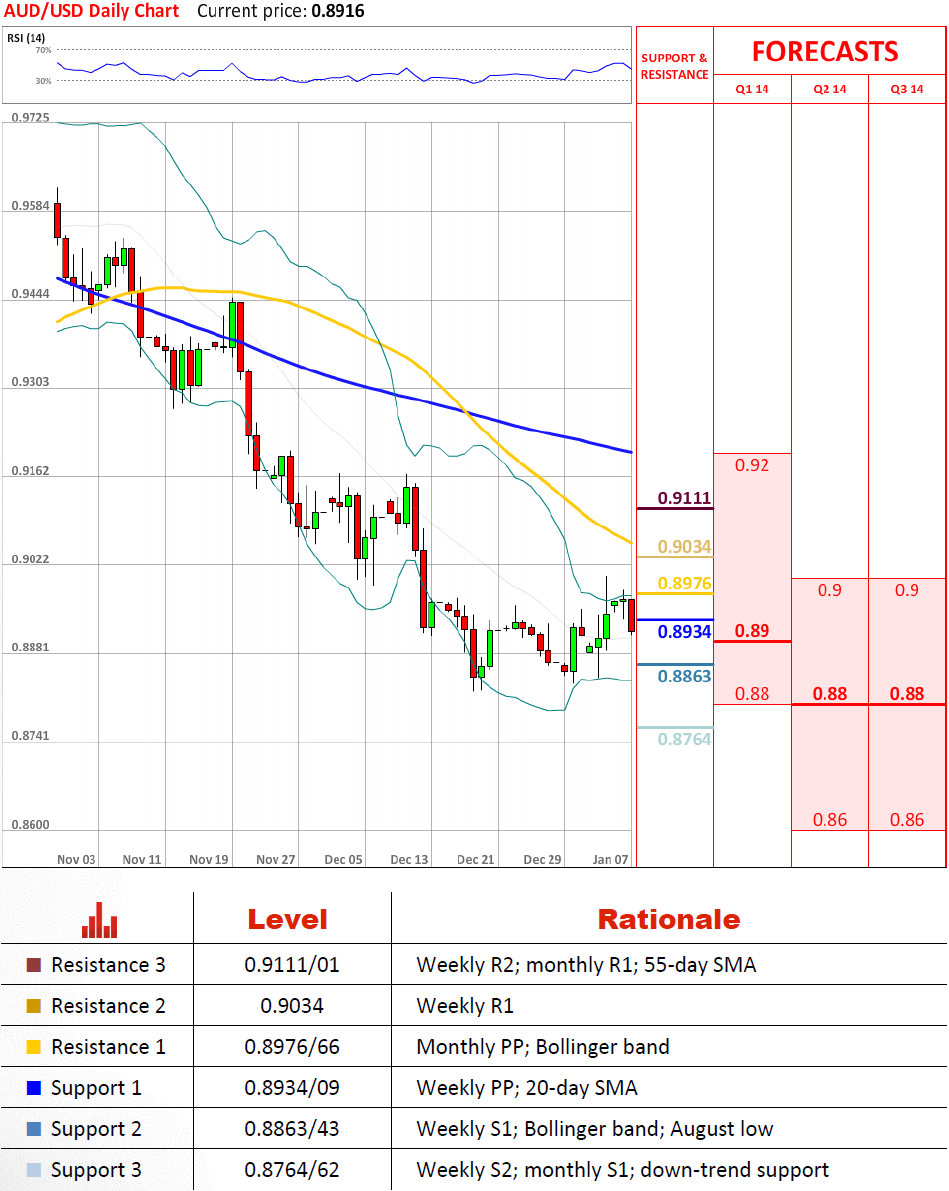Click the 0.9022 price axis label
Viewport: 949px width, 1191px height.
30,559
